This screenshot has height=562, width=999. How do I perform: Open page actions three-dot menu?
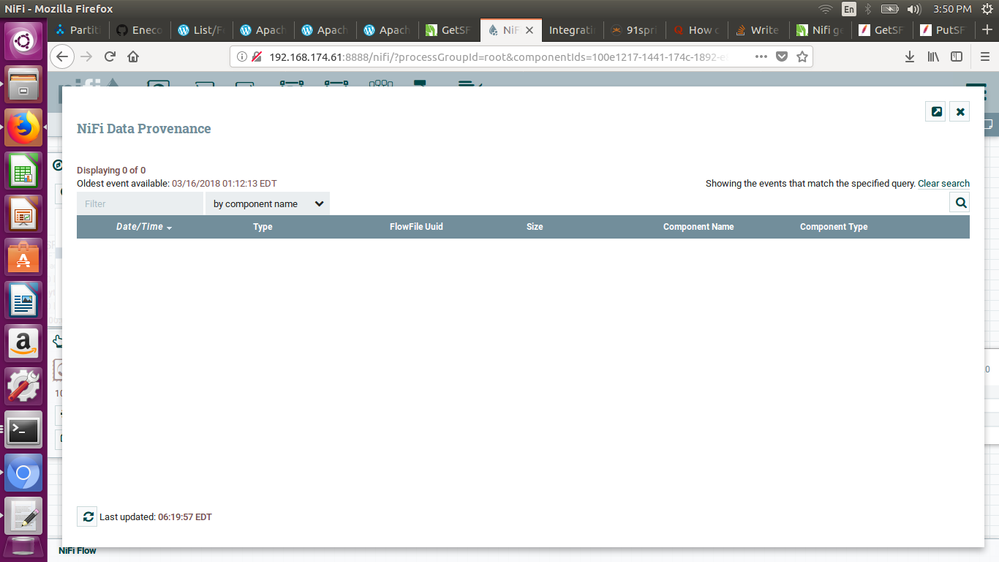[761, 57]
